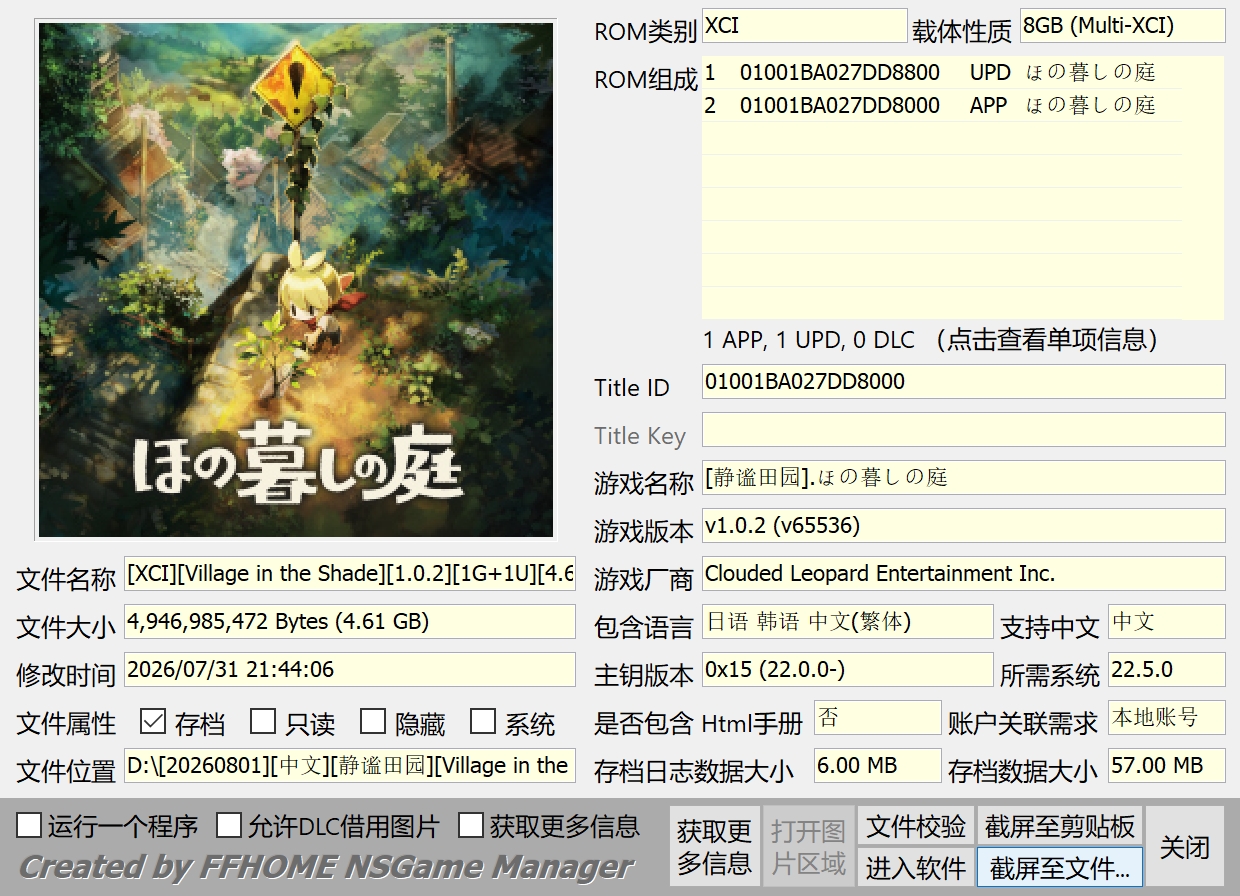Click the 修改时间 2026/07/31 field

click(x=350, y=669)
